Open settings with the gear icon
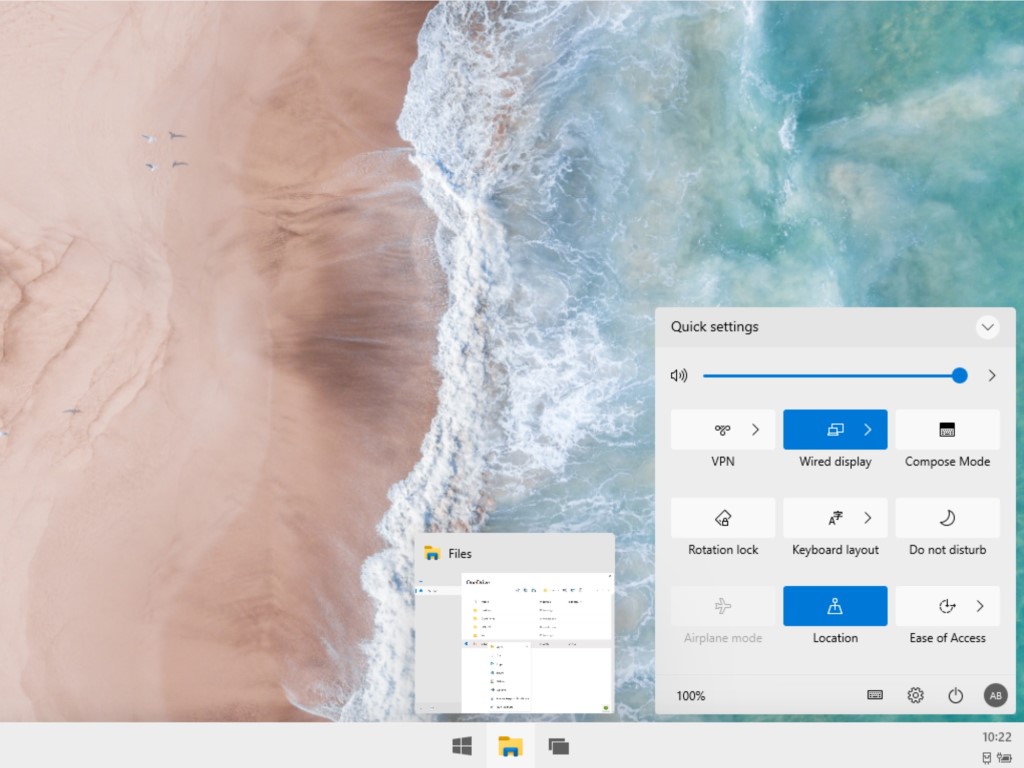 (915, 696)
